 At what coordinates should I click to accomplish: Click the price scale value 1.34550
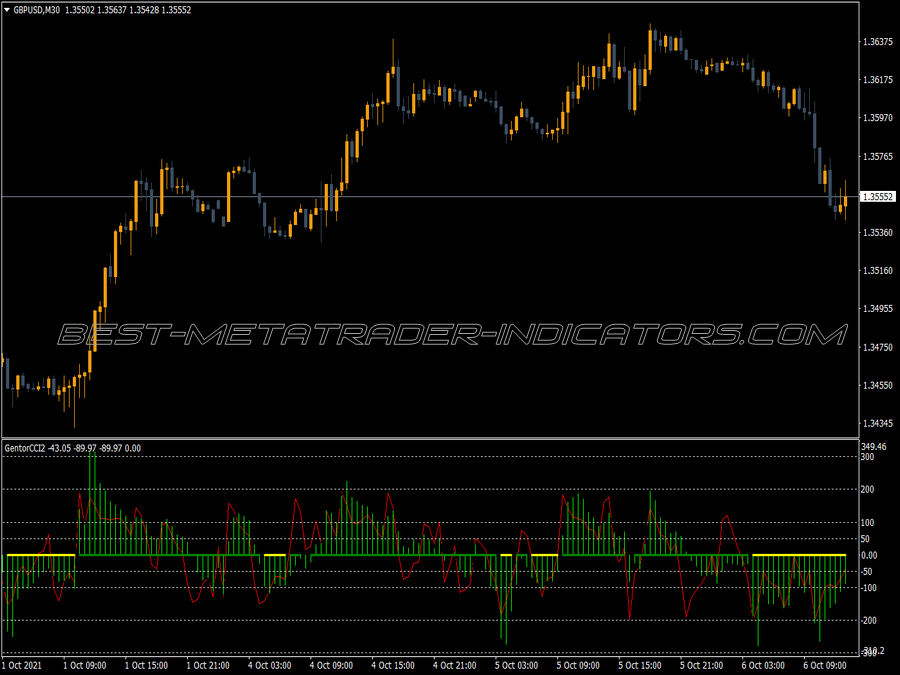(878, 385)
